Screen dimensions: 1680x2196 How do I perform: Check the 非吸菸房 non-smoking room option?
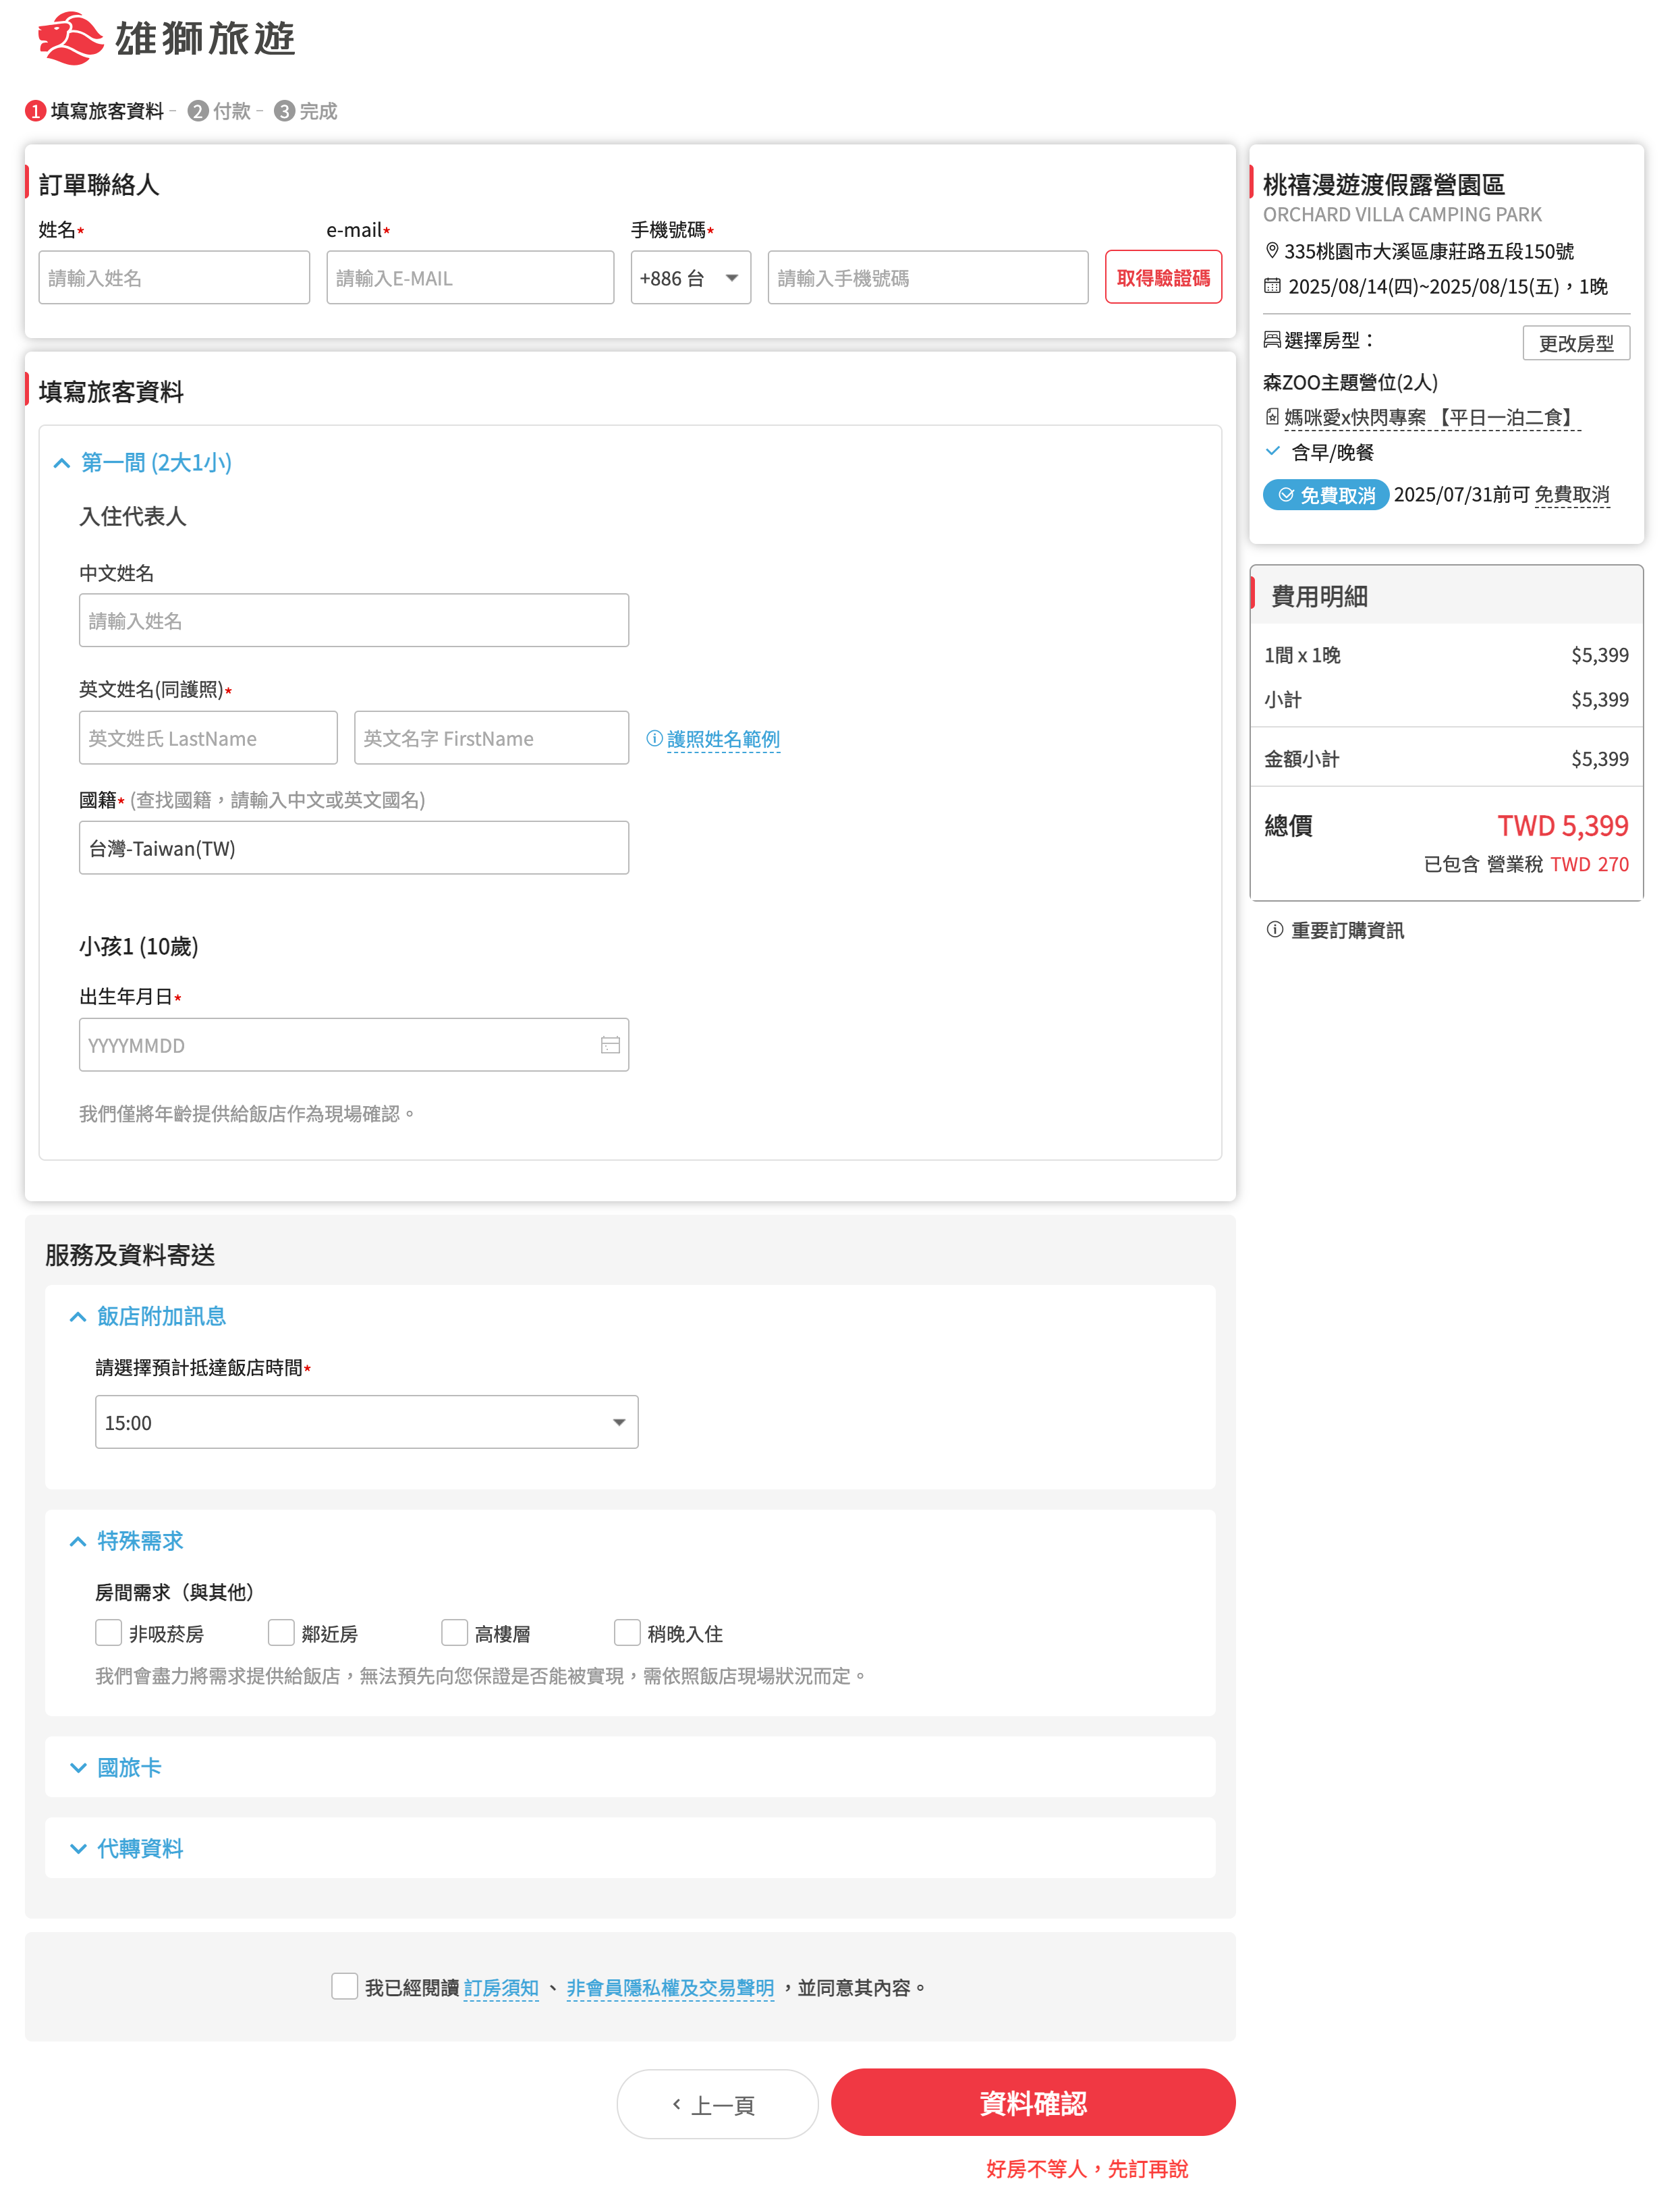[x=108, y=1632]
